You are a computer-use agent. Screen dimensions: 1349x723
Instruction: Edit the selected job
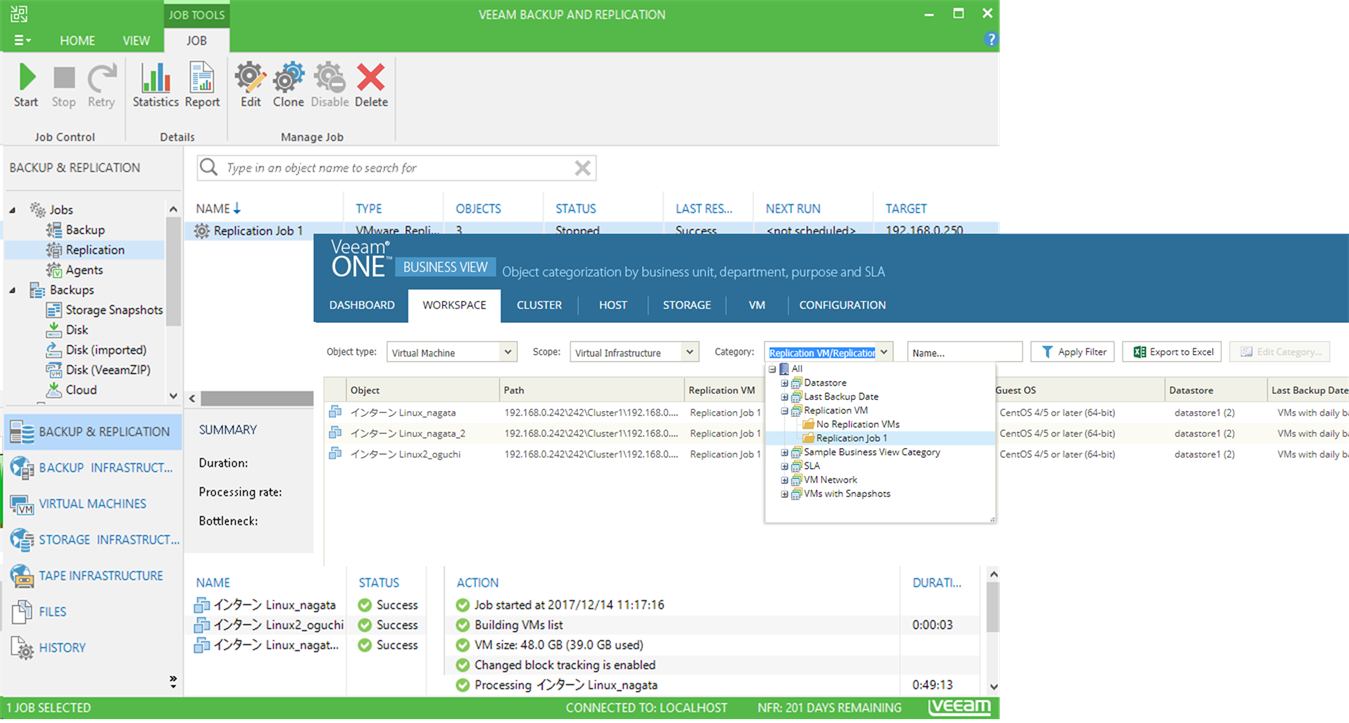point(250,85)
